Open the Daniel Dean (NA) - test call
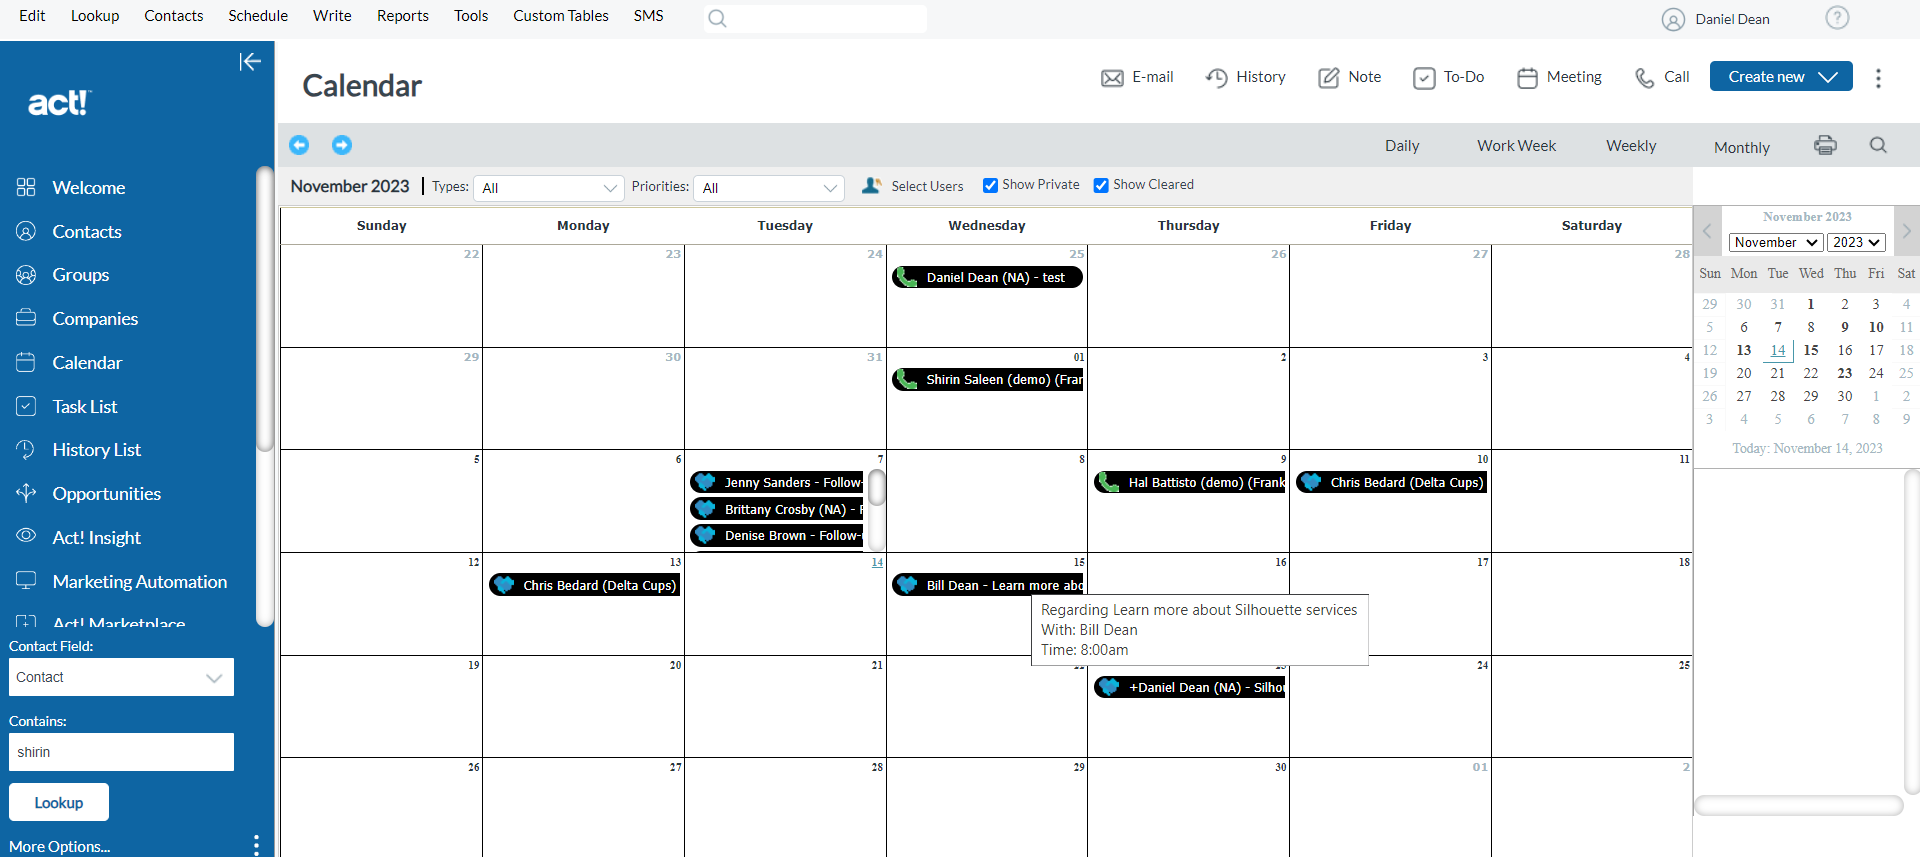The image size is (1920, 857). click(987, 277)
